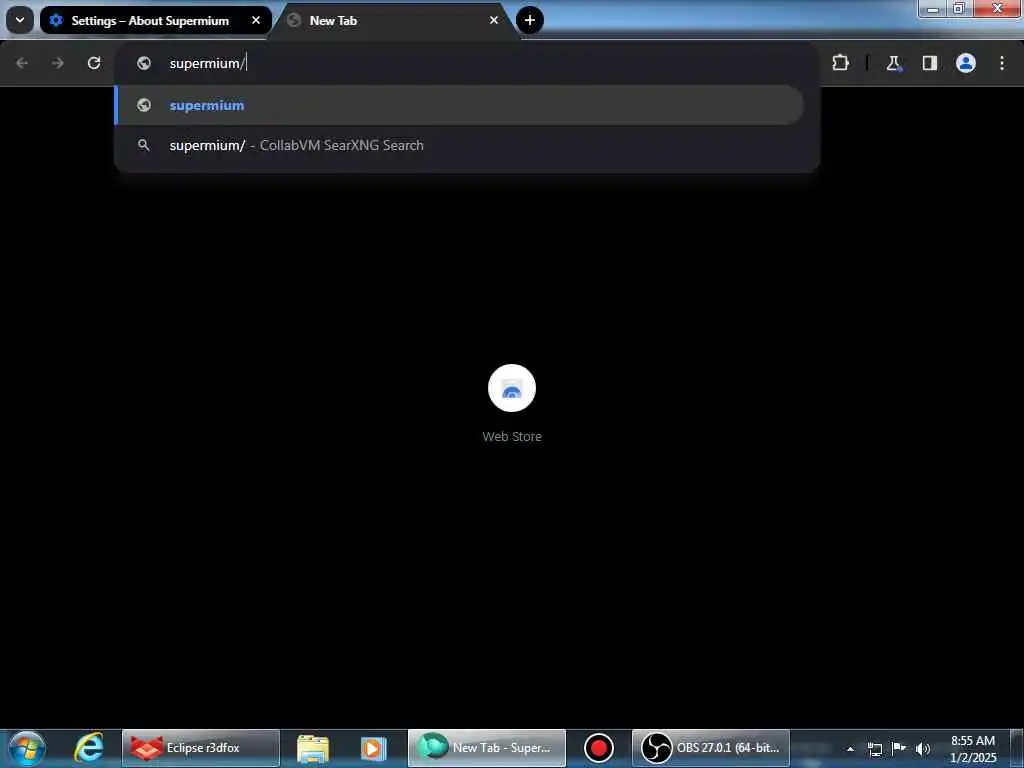Switch to Eclipse r3dfox taskbar window
The height and width of the screenshot is (768, 1024).
pos(201,748)
